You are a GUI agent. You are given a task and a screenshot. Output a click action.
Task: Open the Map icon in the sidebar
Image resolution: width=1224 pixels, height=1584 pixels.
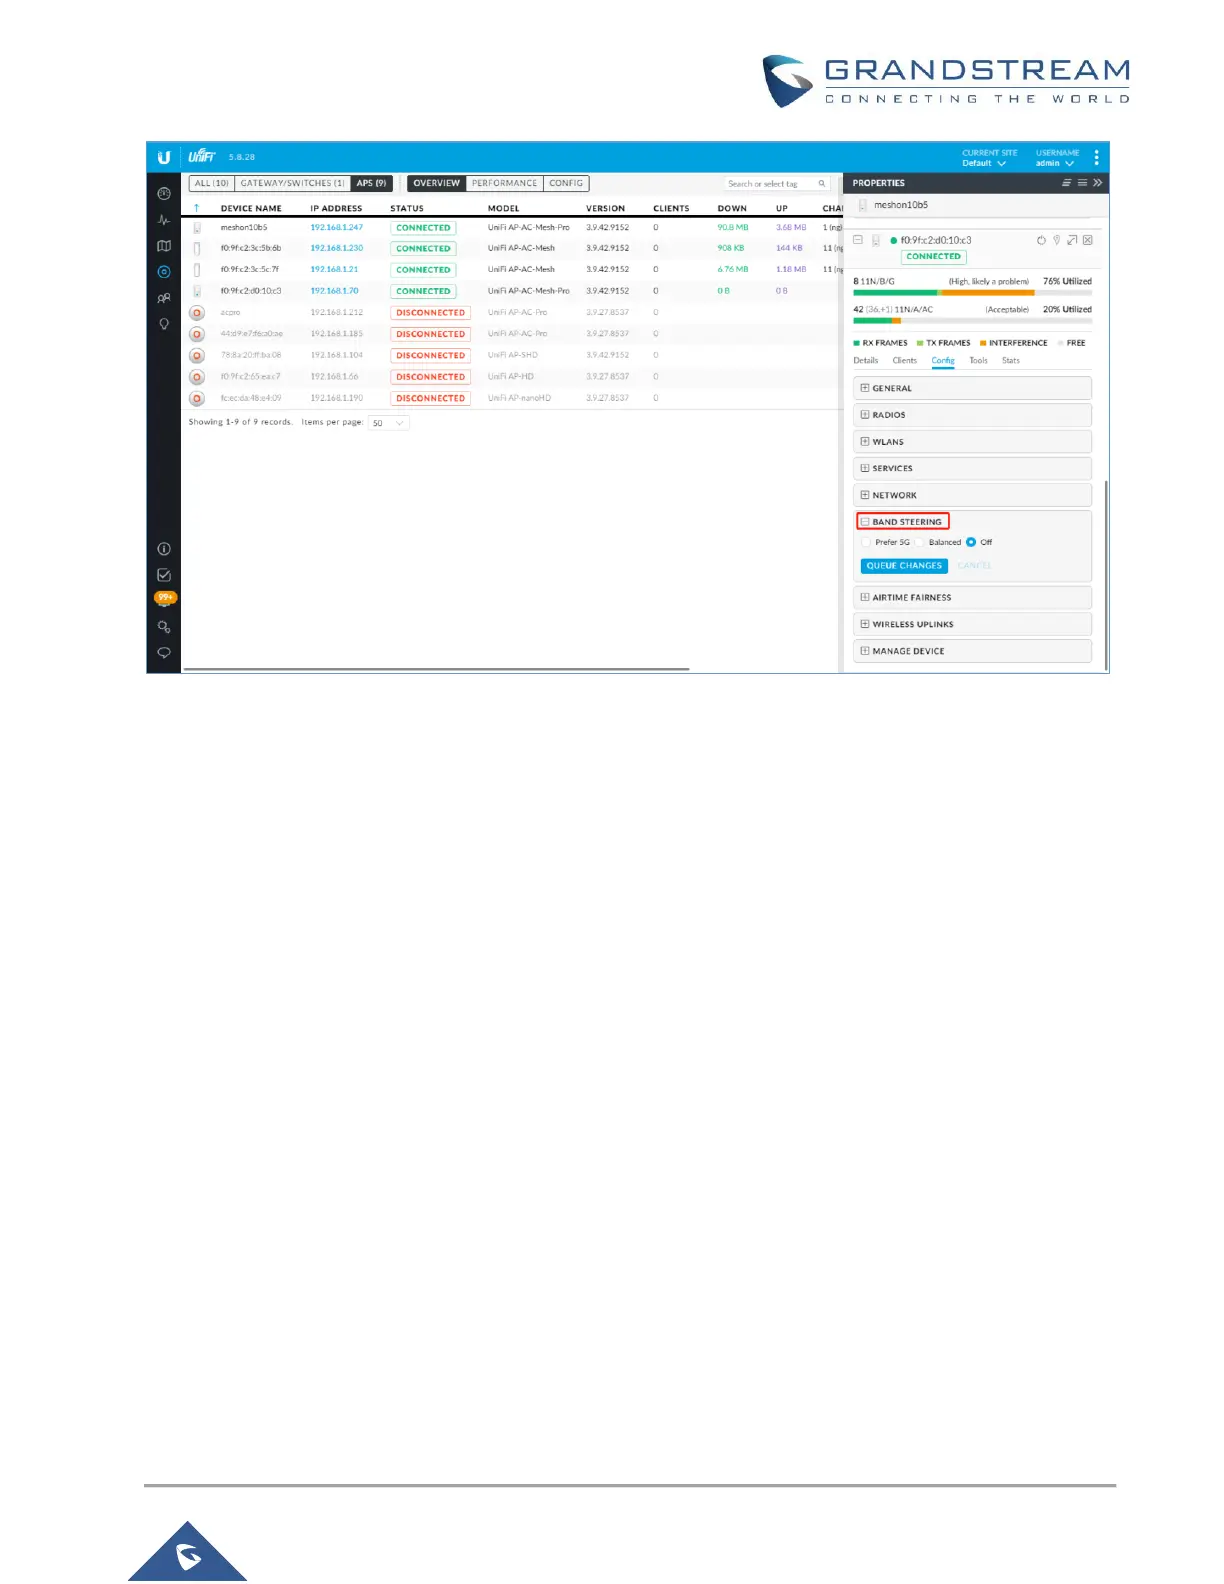coord(164,246)
